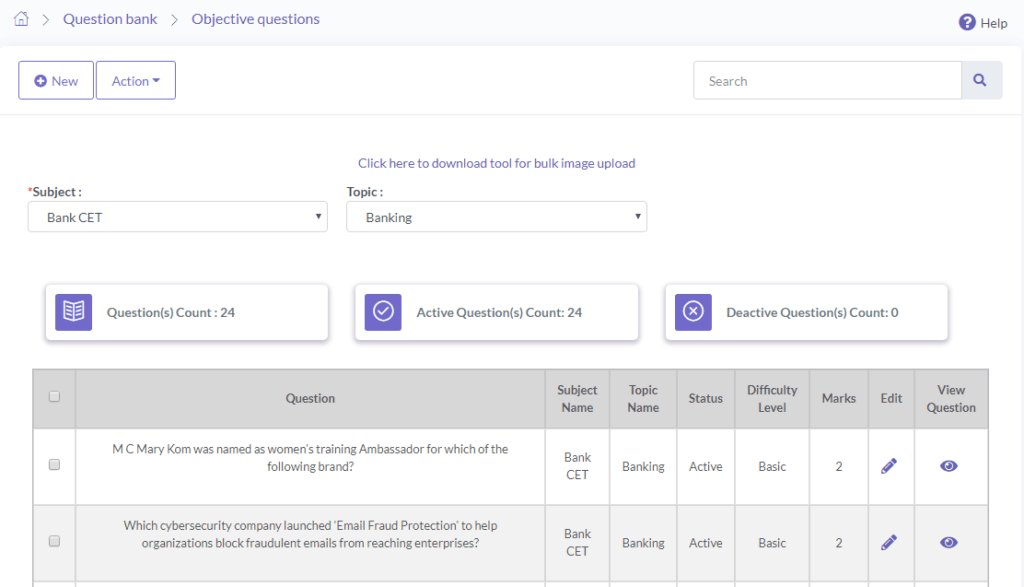View the Mary Kom question using the eye icon
Image resolution: width=1024 pixels, height=587 pixels.
pyautogui.click(x=949, y=466)
